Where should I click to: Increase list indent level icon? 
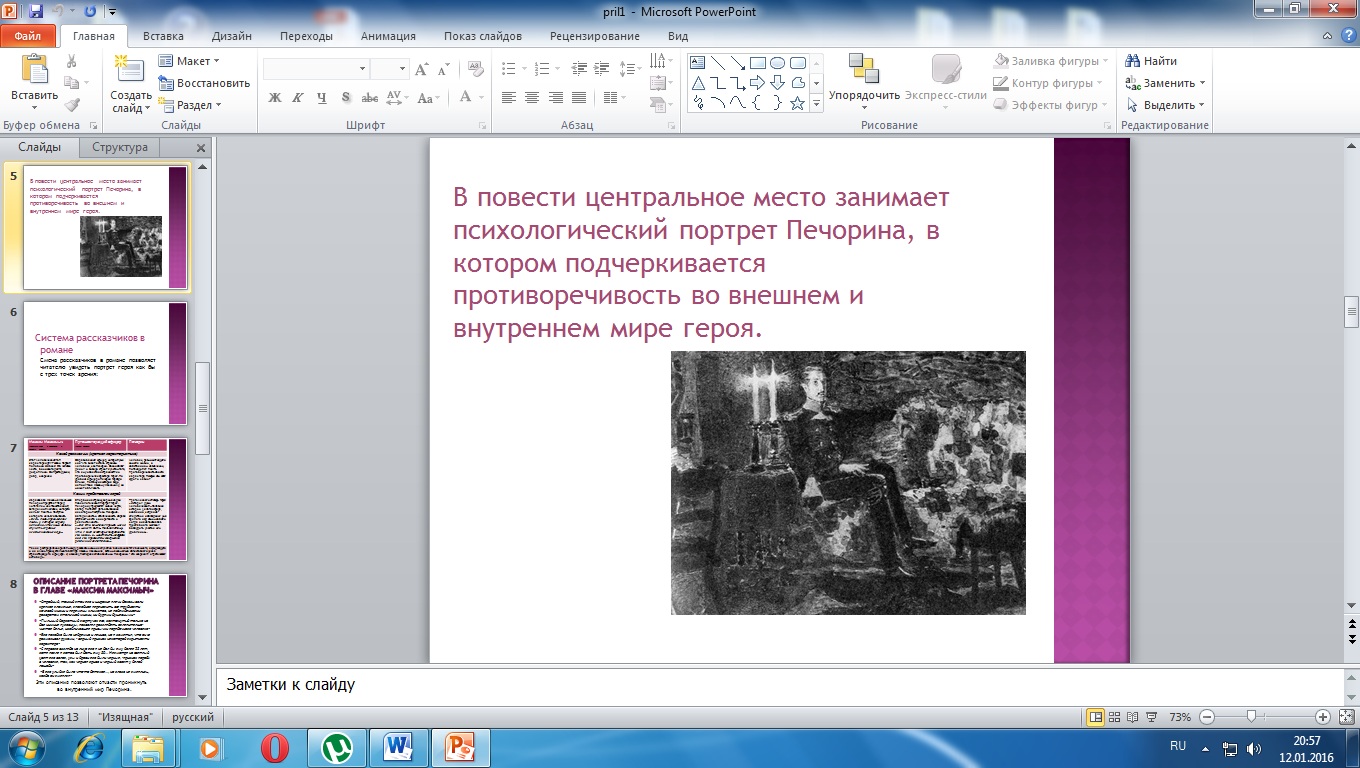pos(602,69)
